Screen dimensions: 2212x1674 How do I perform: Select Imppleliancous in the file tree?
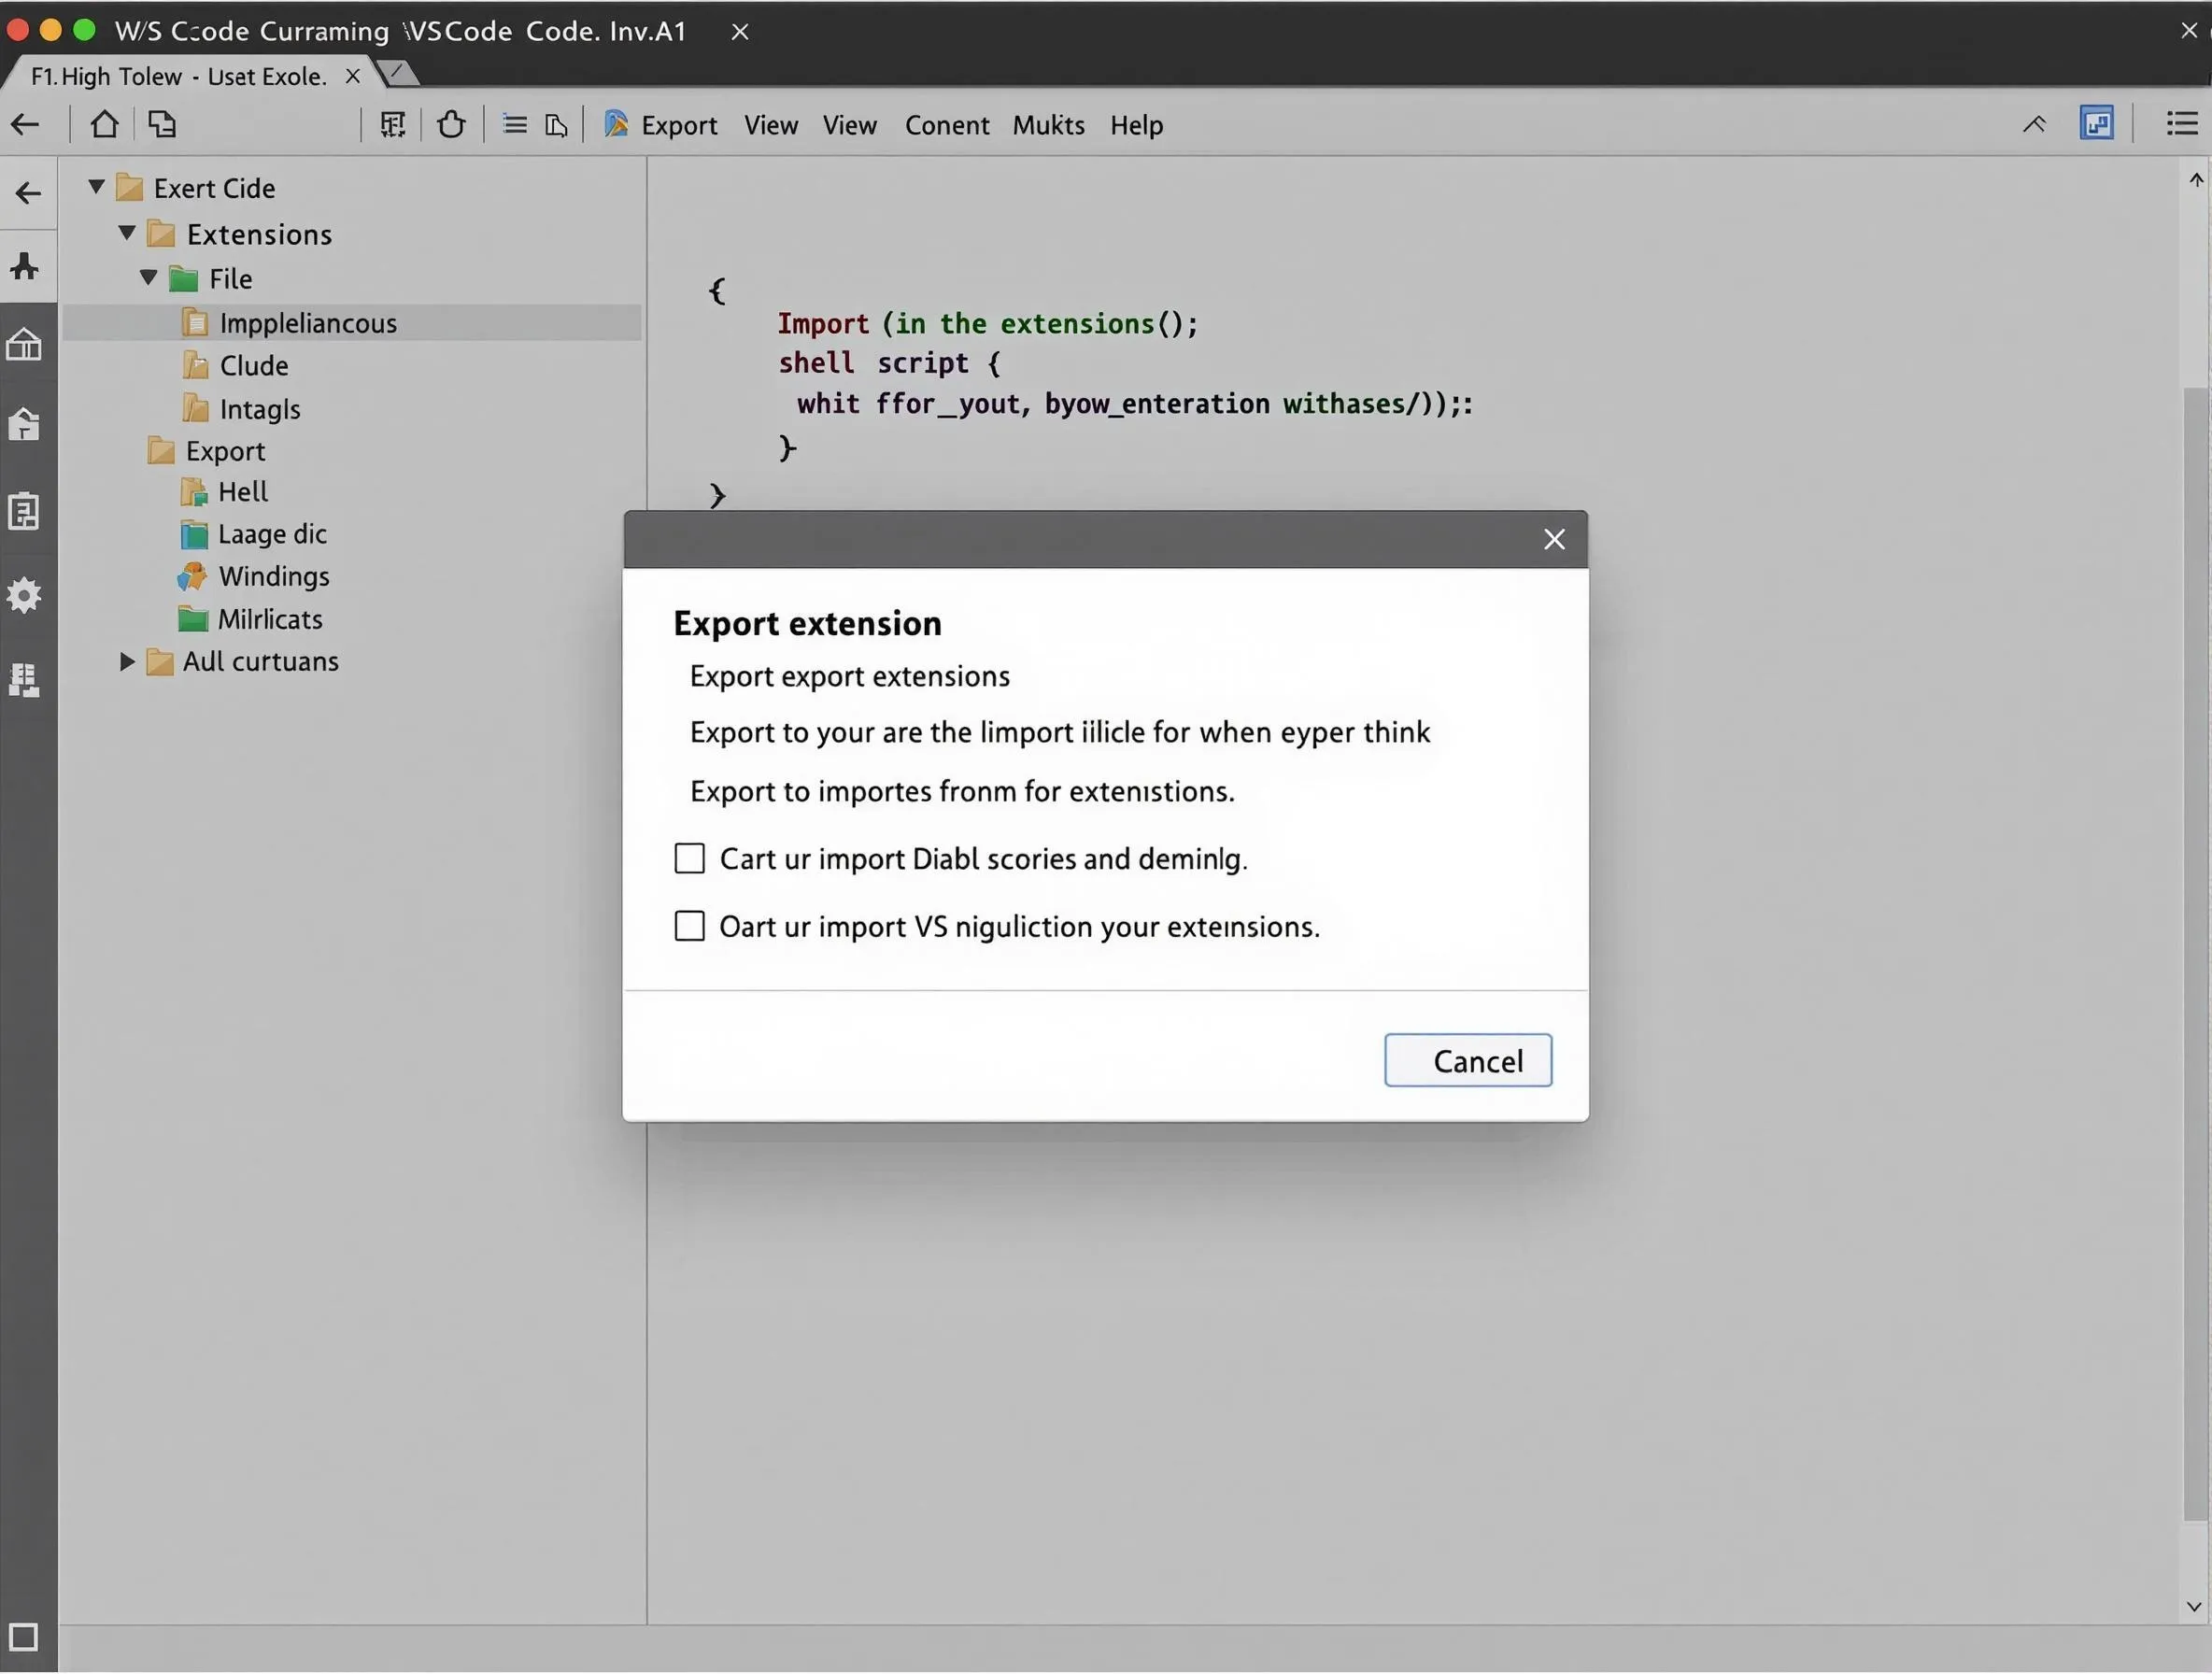tap(352, 323)
